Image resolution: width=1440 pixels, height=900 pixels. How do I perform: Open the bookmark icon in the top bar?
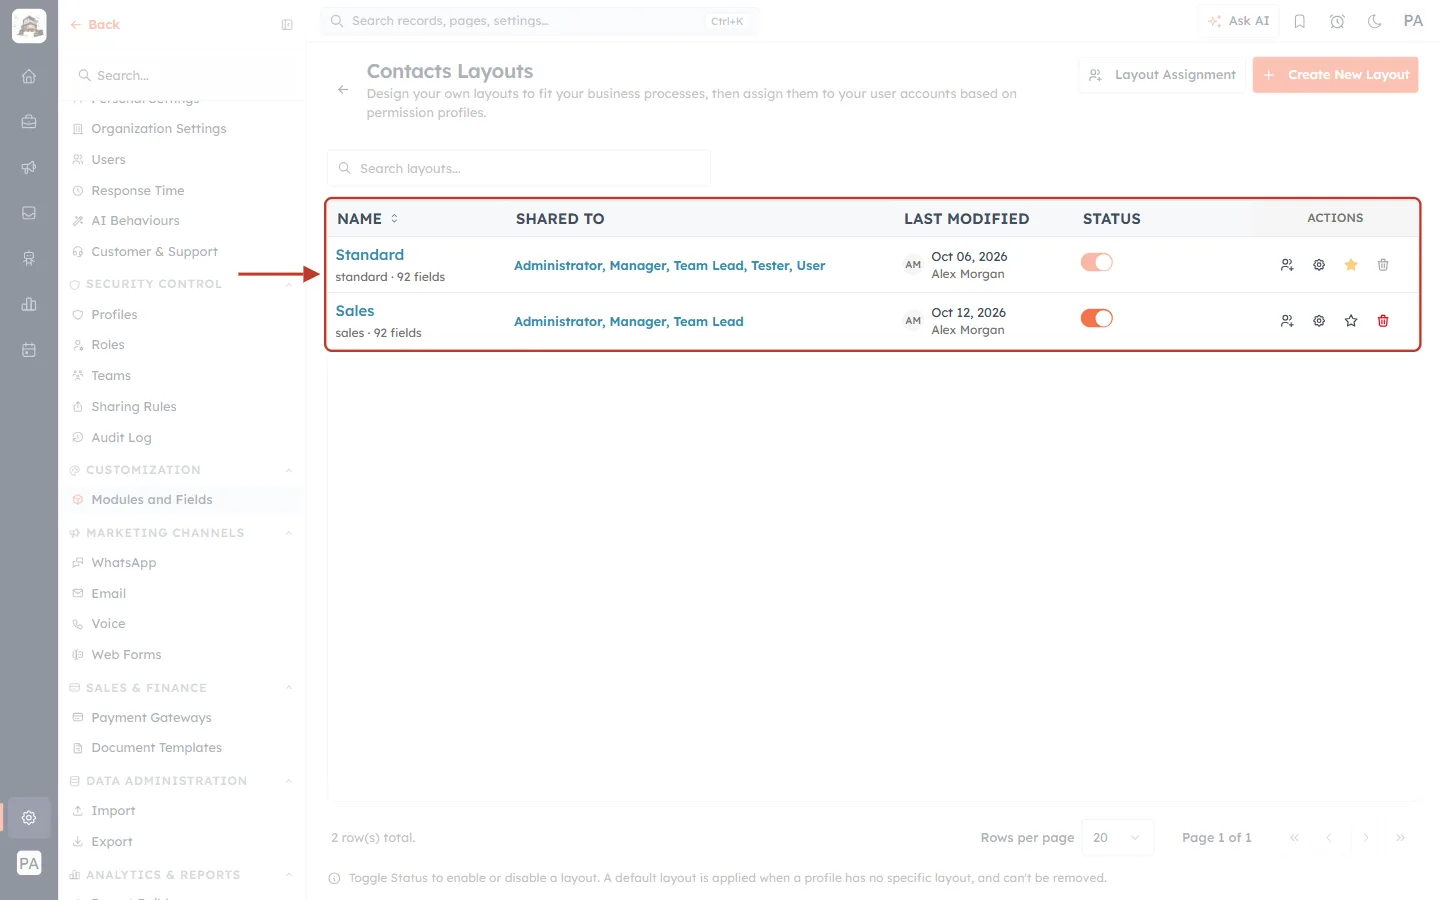tap(1300, 21)
